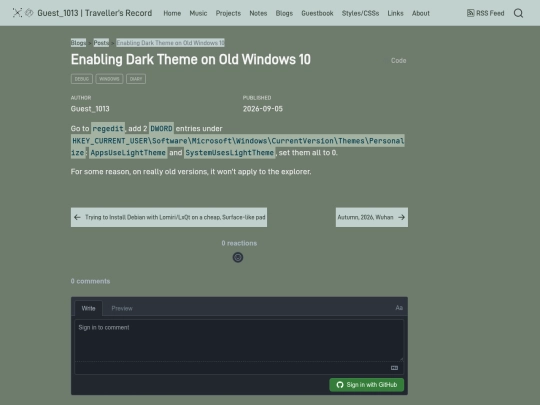
Task: Click the Guest_1013 Traveller's Record site title
Action: point(95,13)
